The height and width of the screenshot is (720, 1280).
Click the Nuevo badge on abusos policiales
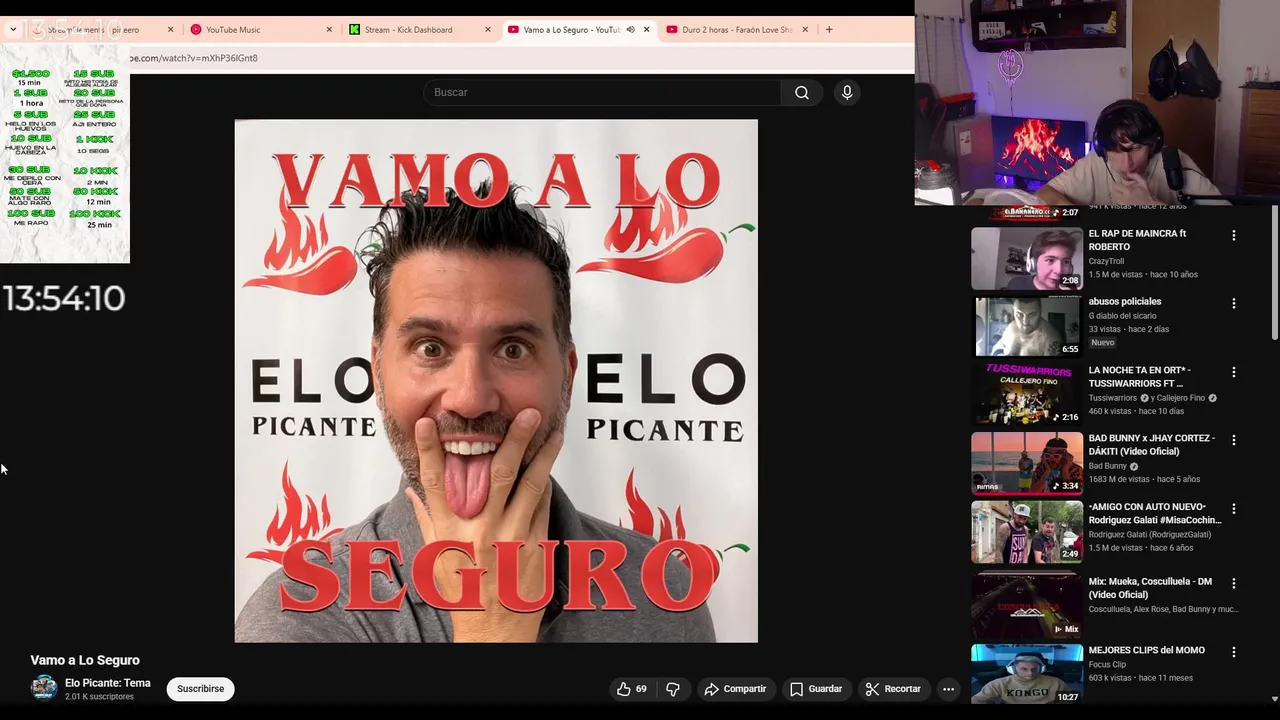click(1103, 343)
